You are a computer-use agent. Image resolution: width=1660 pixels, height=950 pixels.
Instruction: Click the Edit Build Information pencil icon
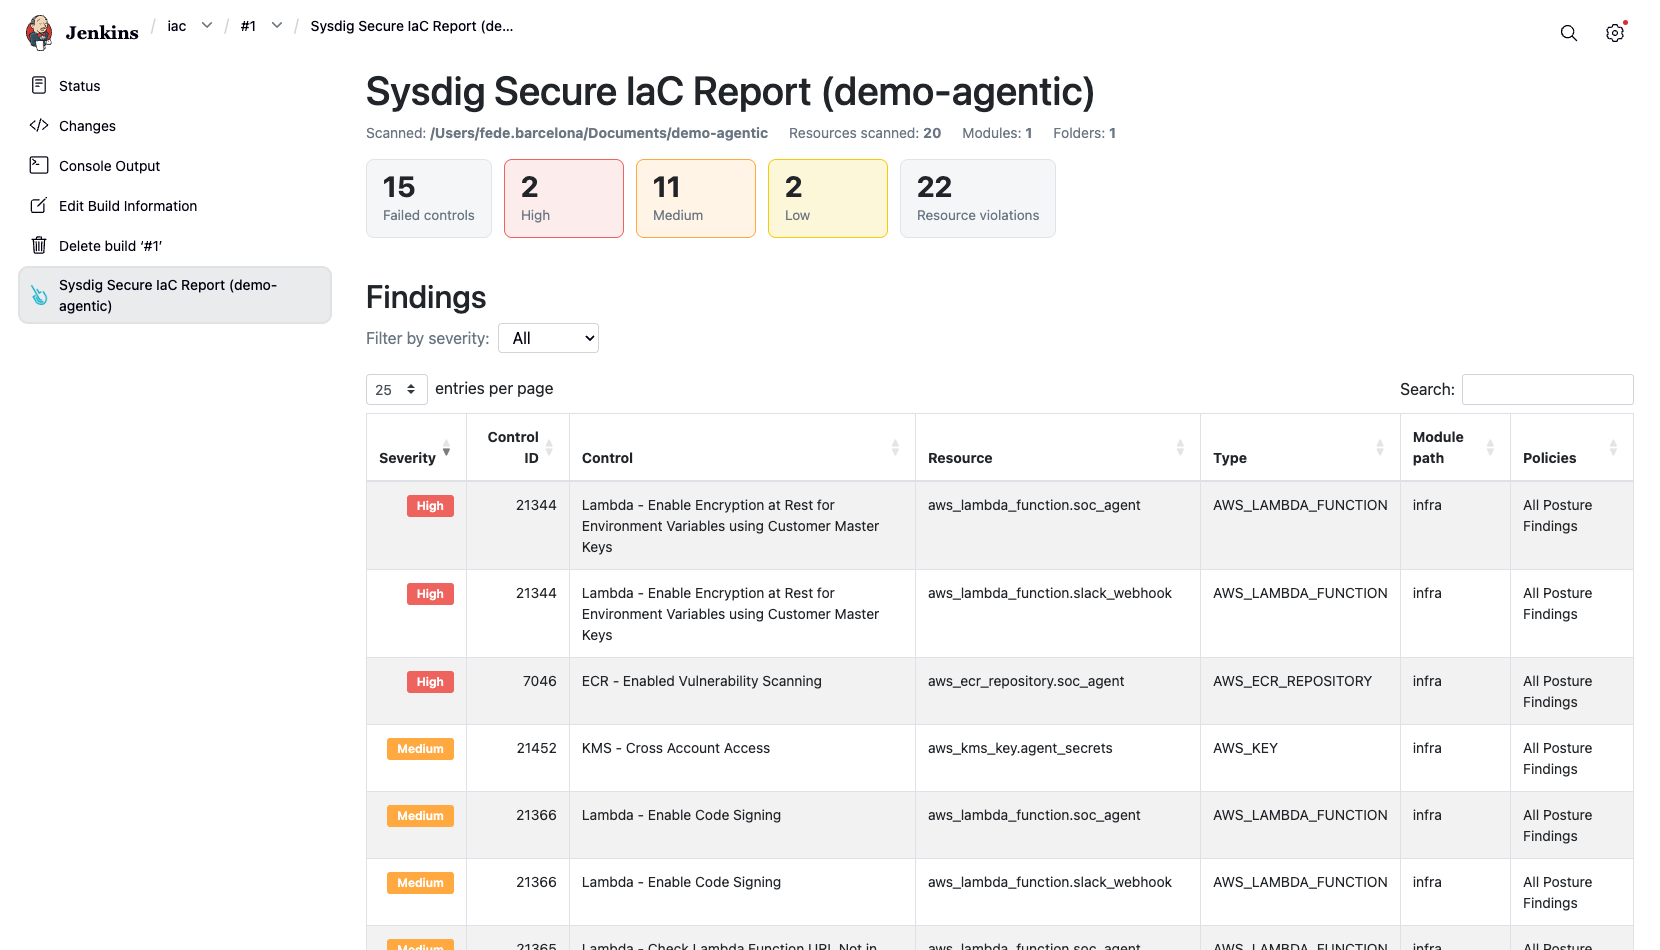click(x=39, y=205)
